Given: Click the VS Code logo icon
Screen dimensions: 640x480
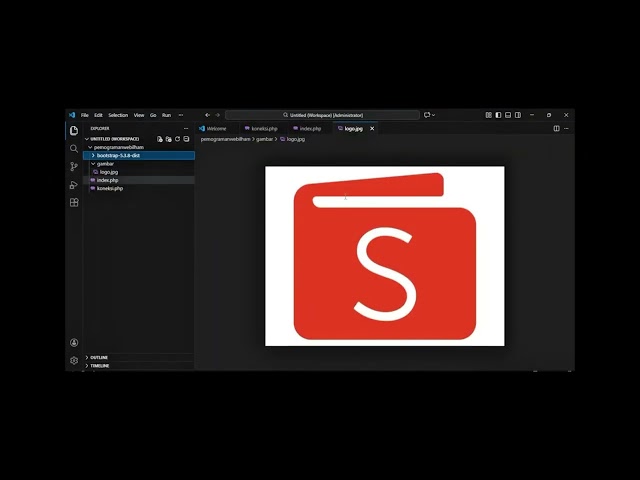Looking at the screenshot, I should pos(72,115).
